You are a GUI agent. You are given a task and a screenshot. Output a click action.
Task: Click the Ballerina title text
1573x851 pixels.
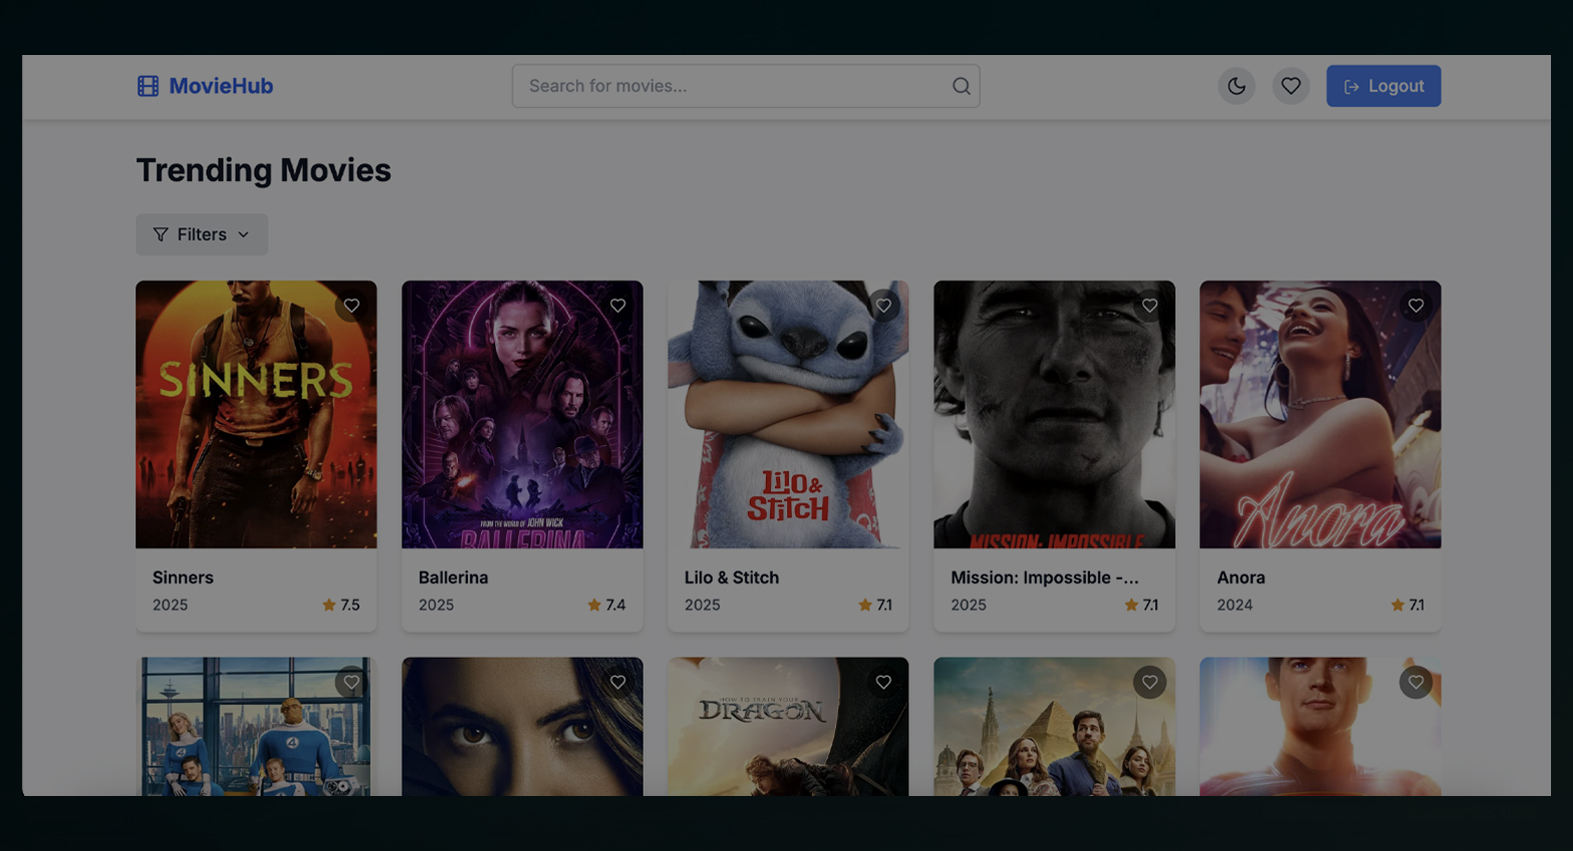(x=453, y=577)
